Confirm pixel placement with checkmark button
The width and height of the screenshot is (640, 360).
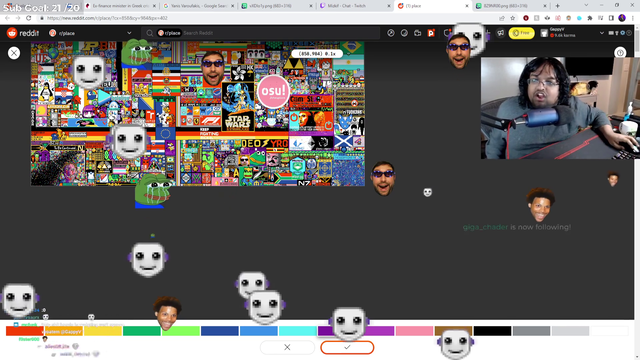pos(347,347)
